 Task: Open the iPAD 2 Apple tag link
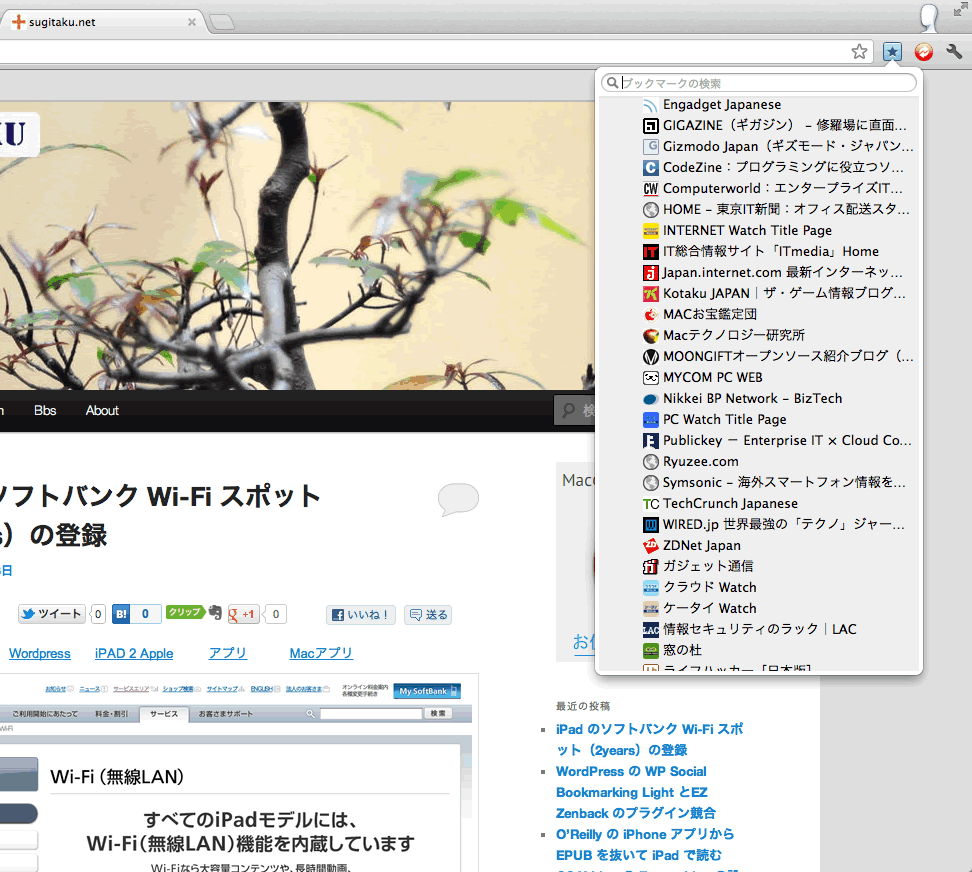pos(134,654)
